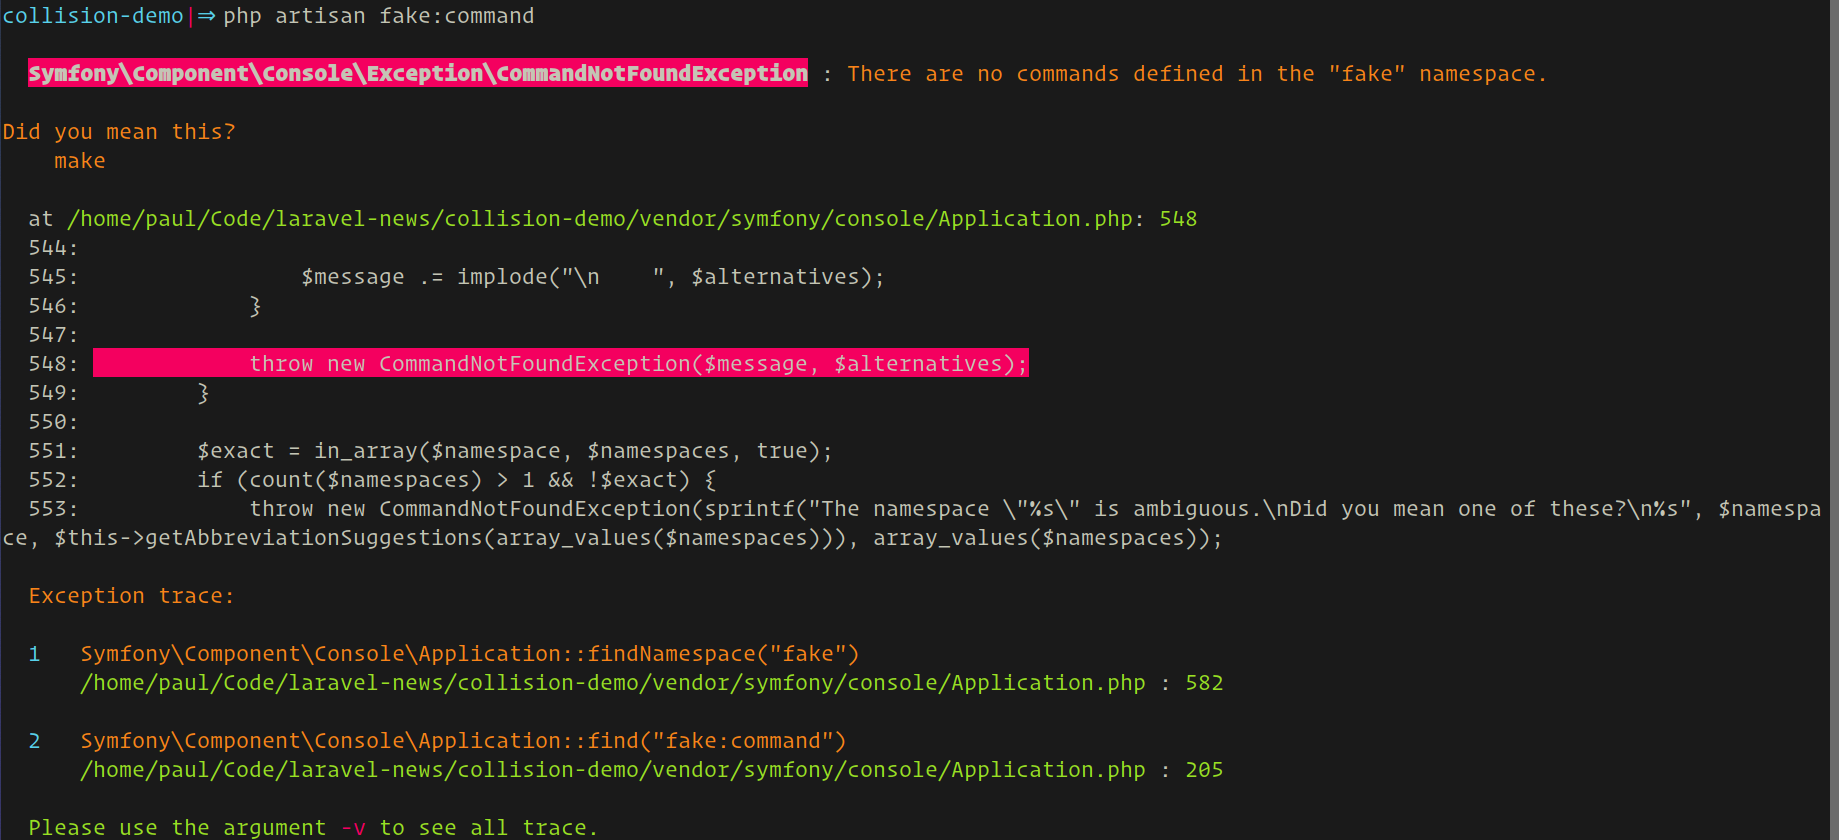Click line number 546:
Screen dimensions: 1839x840
pos(54,306)
